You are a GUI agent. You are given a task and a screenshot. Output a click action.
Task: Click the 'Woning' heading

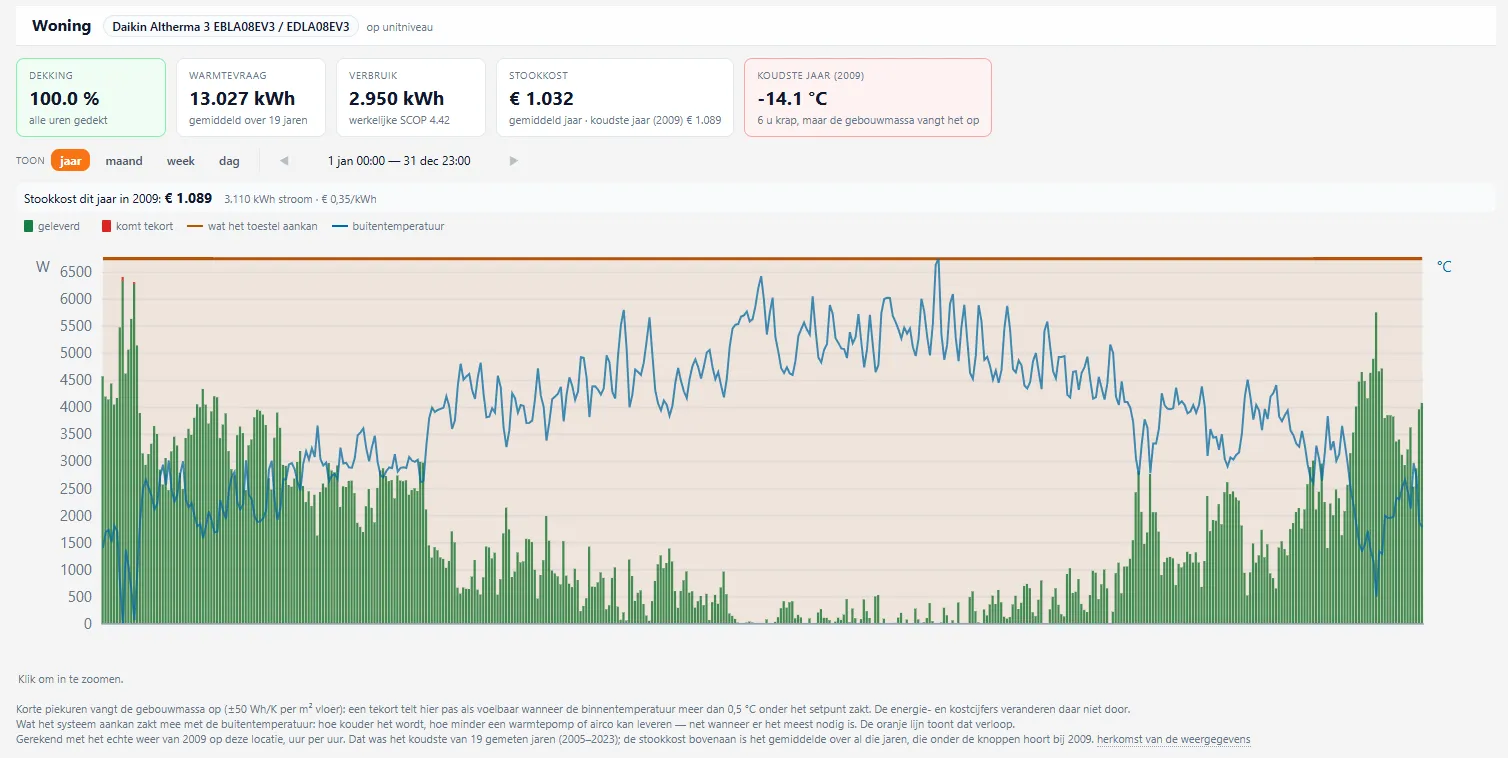pos(61,26)
